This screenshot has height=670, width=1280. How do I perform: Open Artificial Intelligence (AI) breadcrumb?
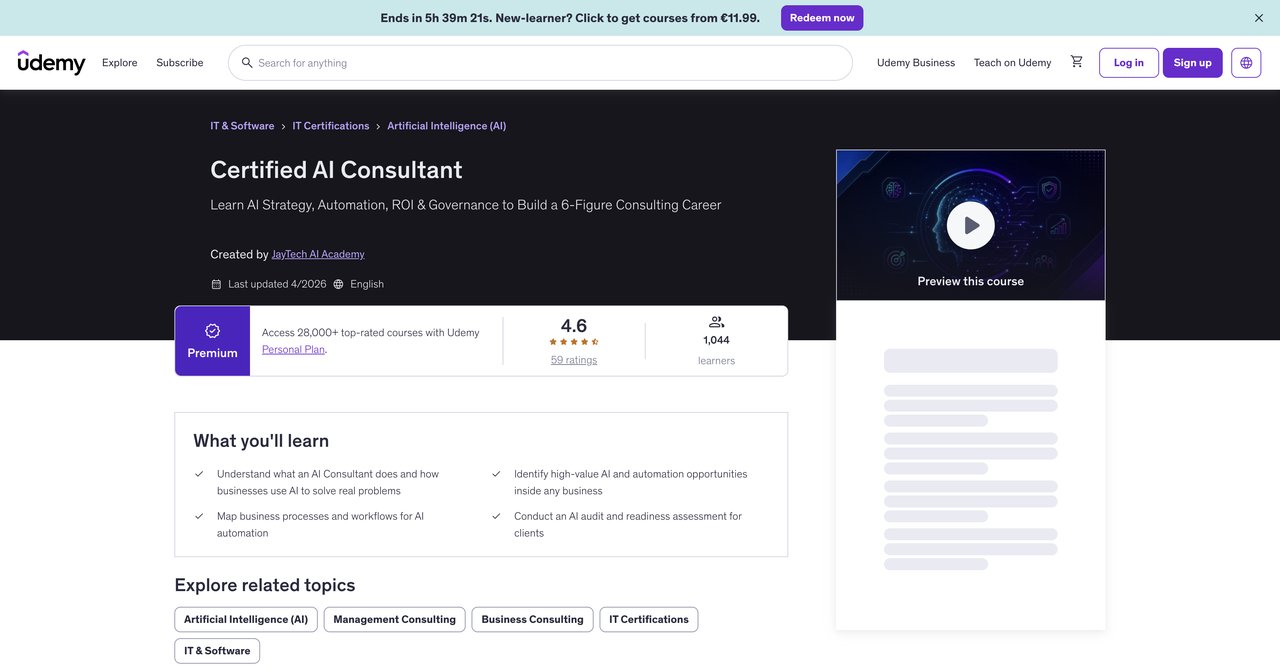[x=447, y=126]
